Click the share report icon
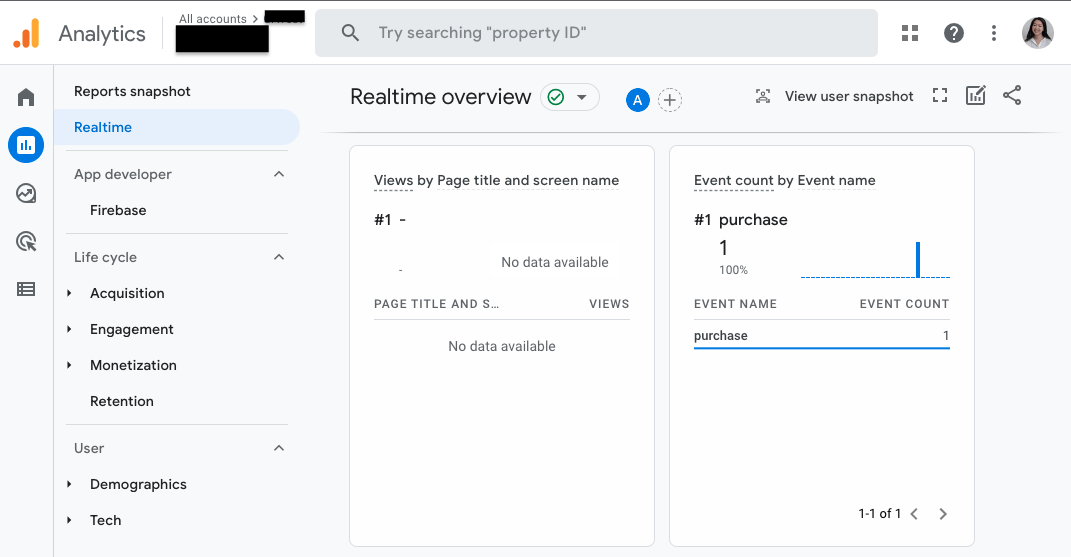The height and width of the screenshot is (557, 1071). (1012, 95)
